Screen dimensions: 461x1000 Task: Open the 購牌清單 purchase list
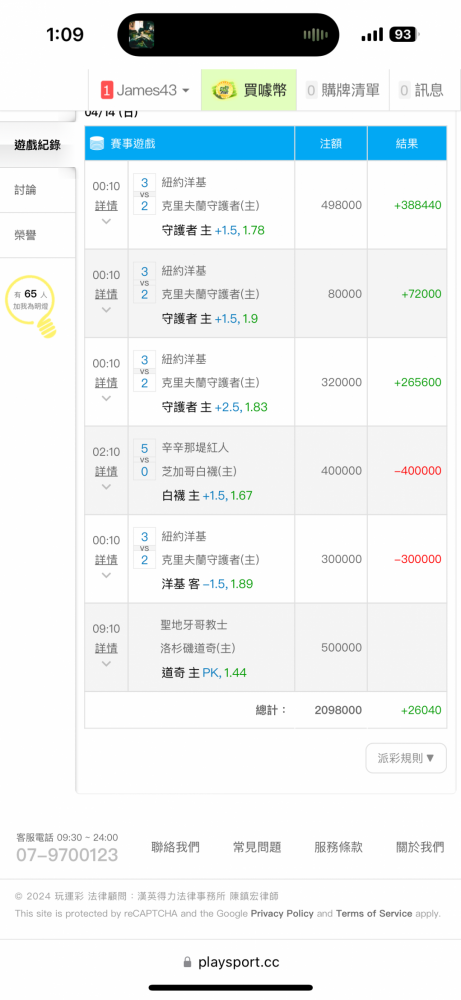[342, 91]
